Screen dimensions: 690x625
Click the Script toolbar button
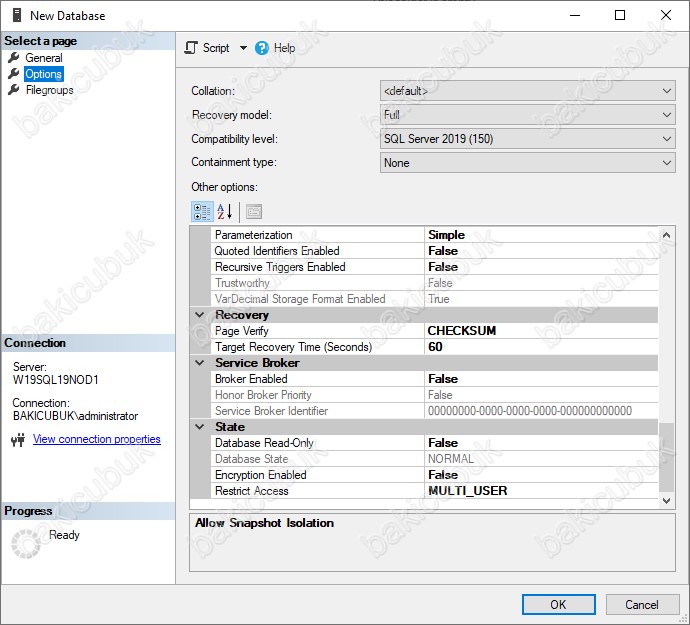point(207,48)
